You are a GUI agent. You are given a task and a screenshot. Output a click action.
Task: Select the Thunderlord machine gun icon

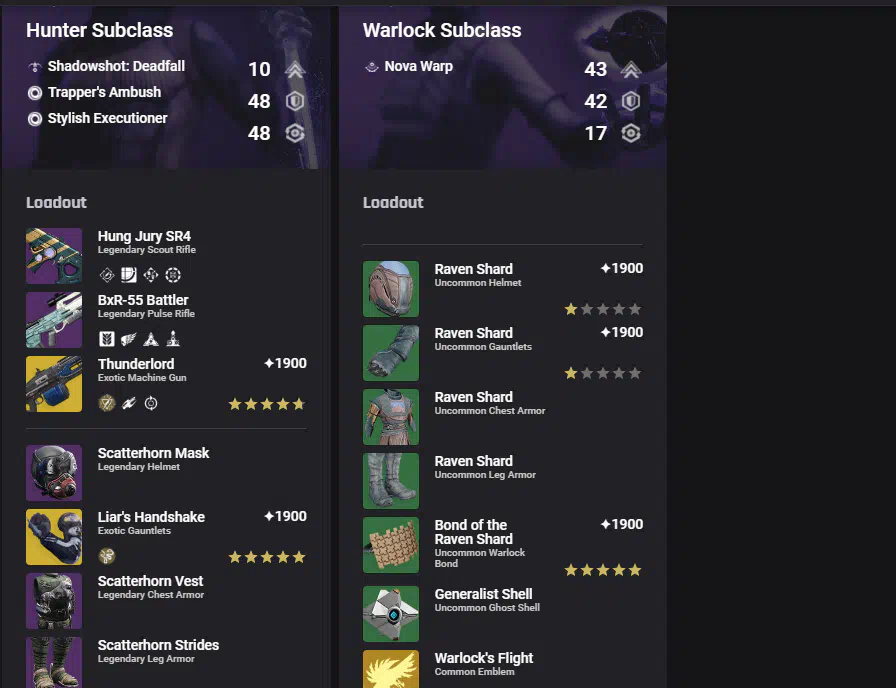point(54,384)
